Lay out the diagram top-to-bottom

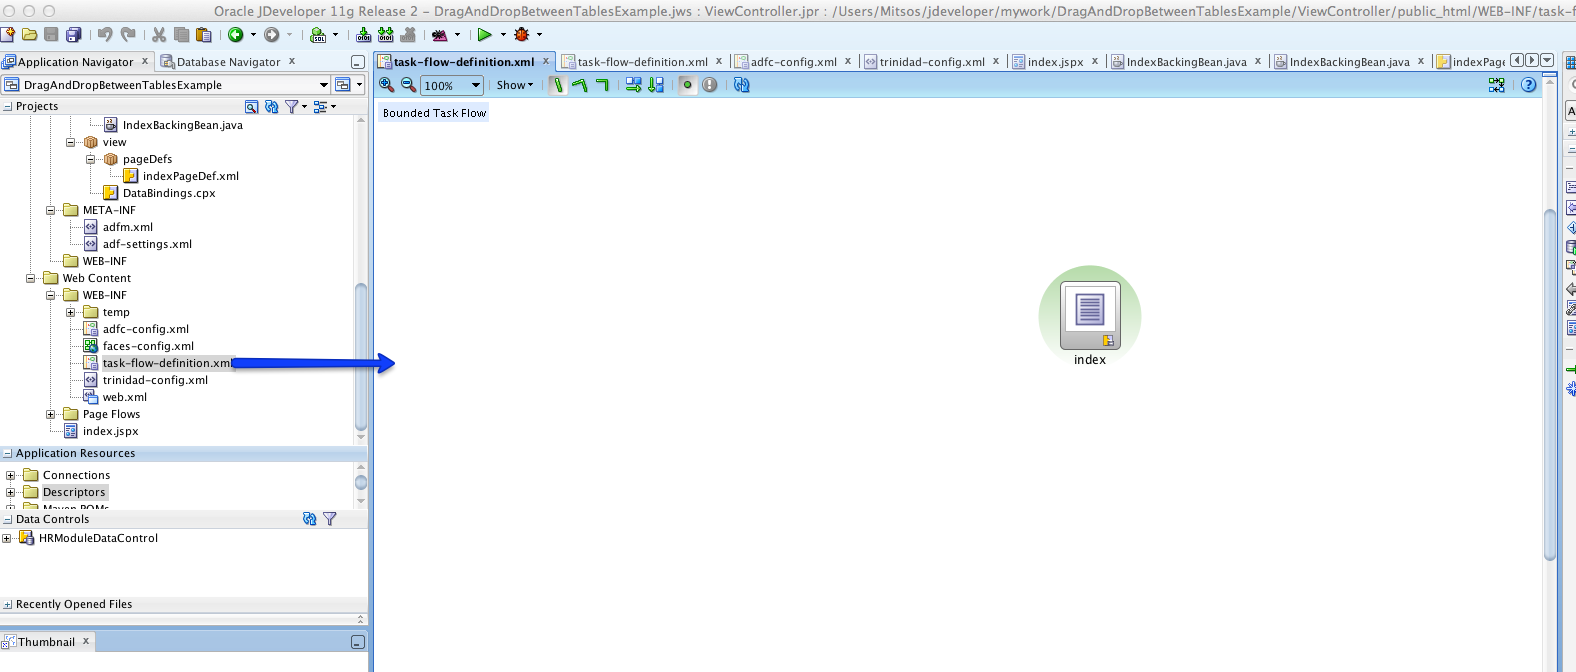tap(656, 85)
